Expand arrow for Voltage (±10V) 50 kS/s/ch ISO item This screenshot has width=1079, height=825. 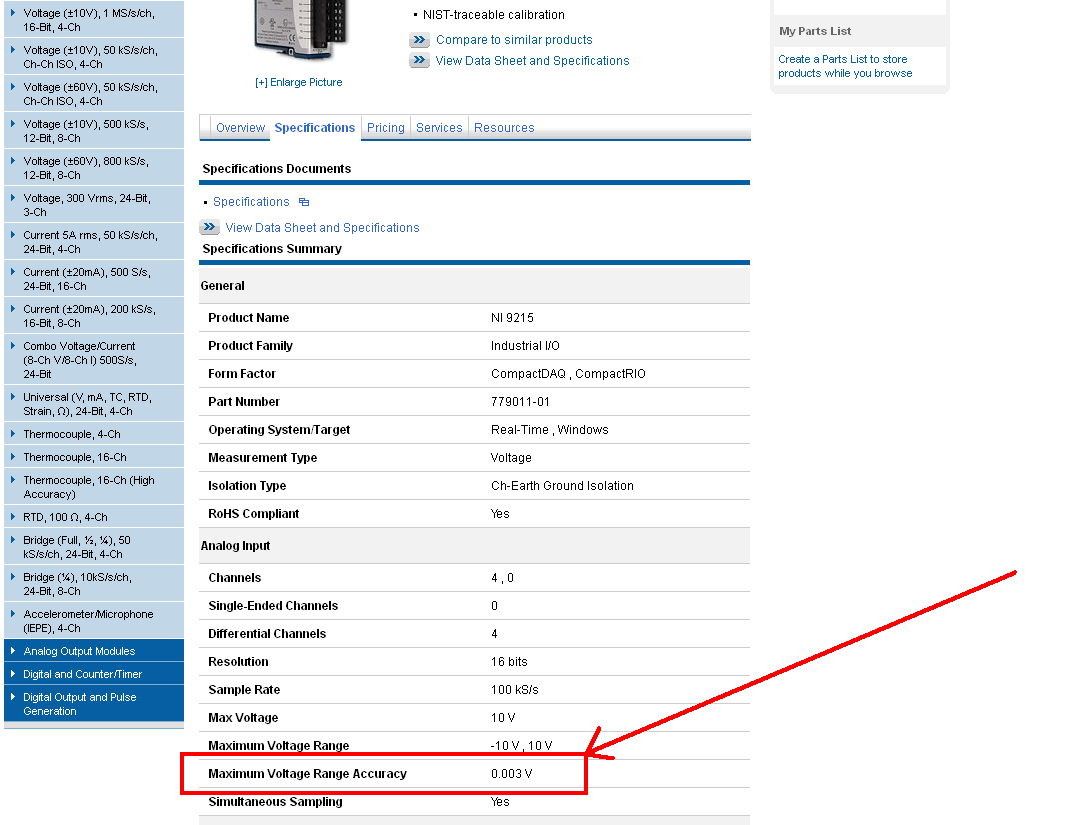(12, 50)
